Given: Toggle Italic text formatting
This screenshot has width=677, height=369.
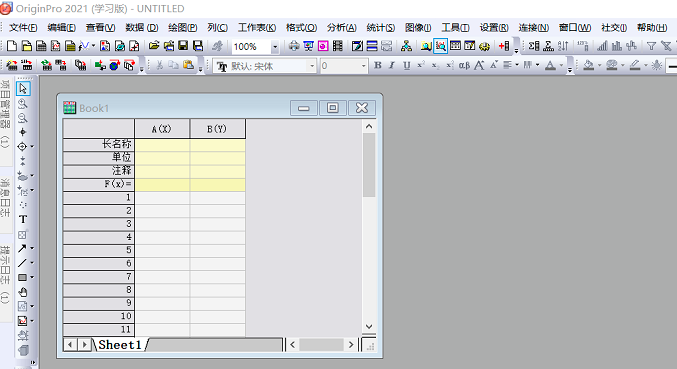Looking at the screenshot, I should pos(392,65).
